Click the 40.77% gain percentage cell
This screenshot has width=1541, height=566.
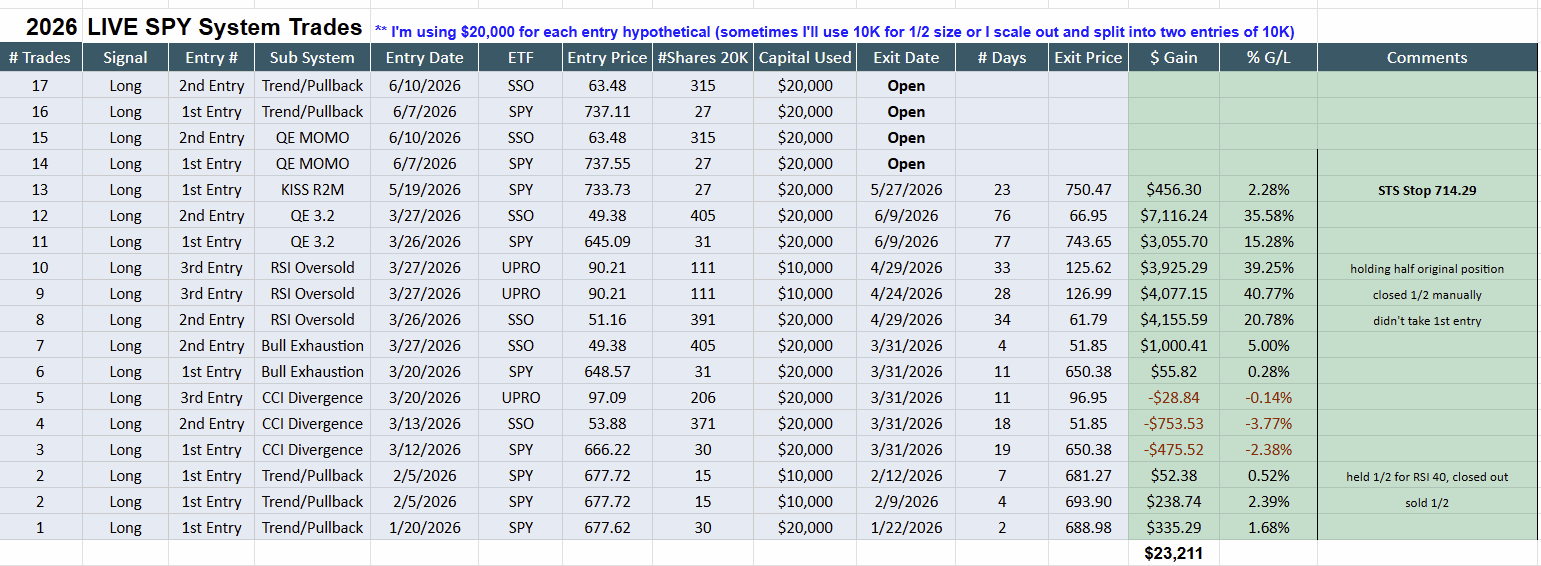(1268, 294)
